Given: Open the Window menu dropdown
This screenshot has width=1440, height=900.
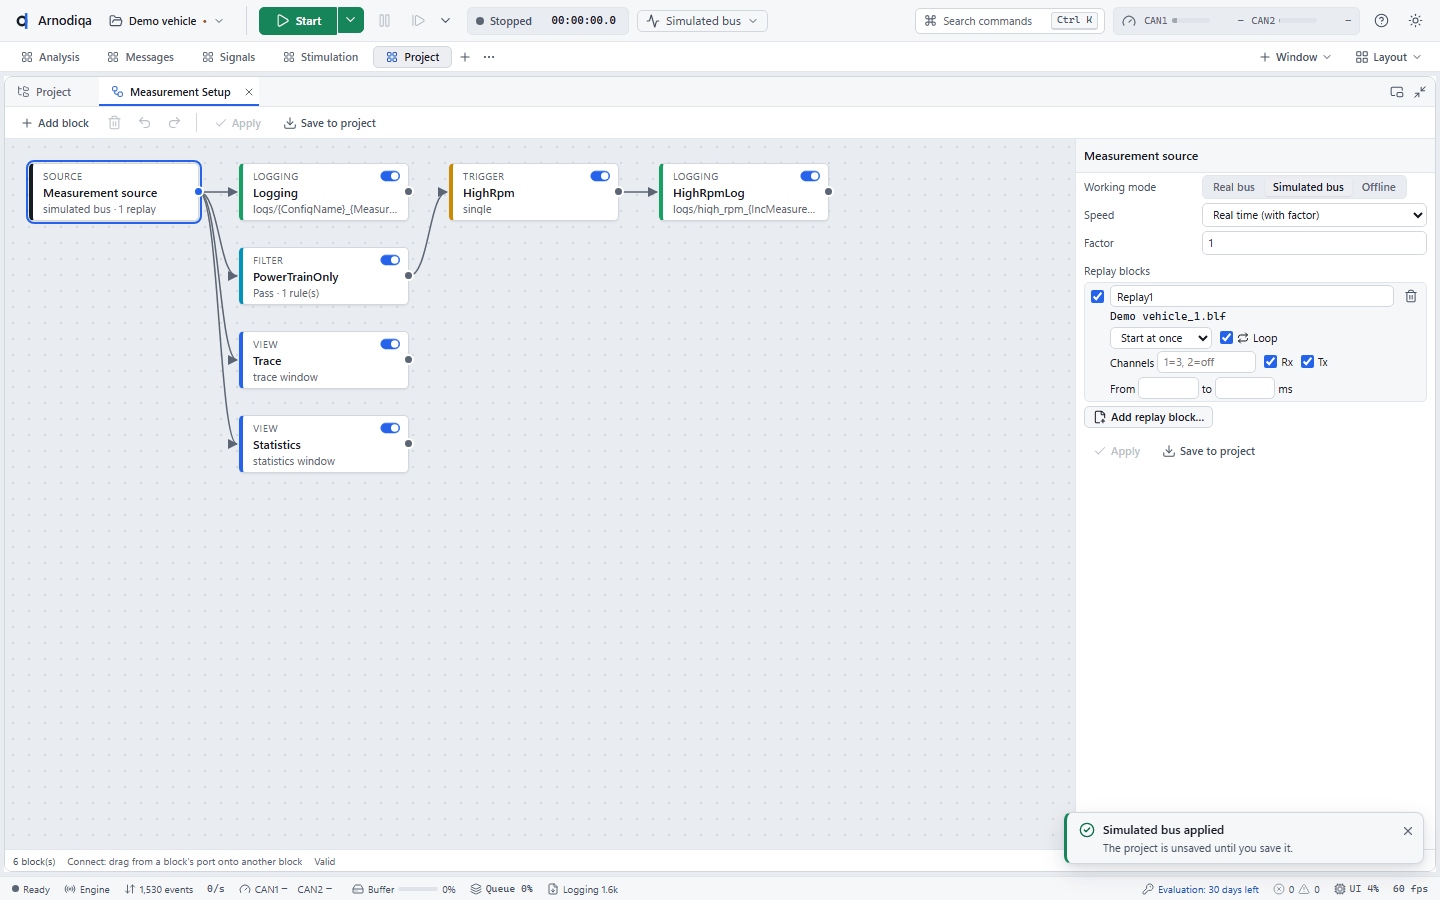Looking at the screenshot, I should click(x=1295, y=57).
